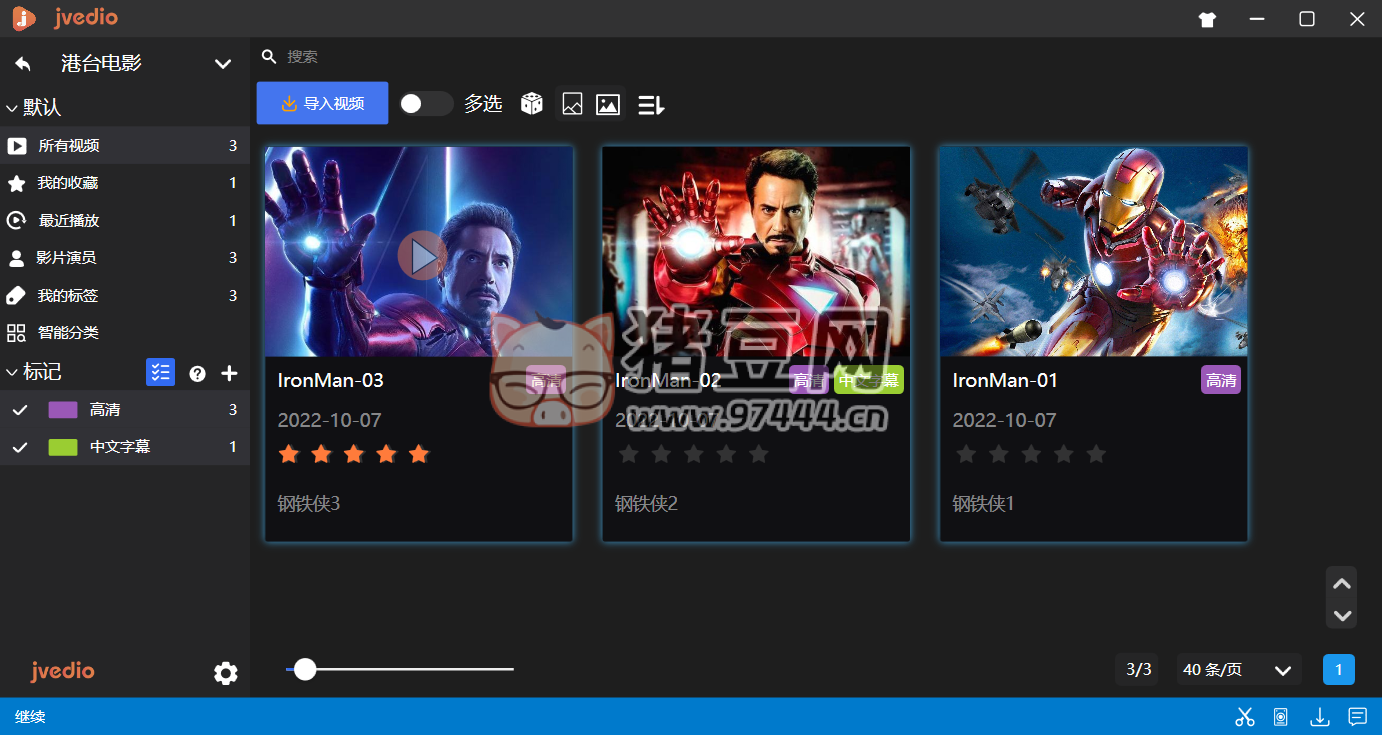Open the 40 条/页 page size dropdown
1382x735 pixels.
[x=1238, y=669]
